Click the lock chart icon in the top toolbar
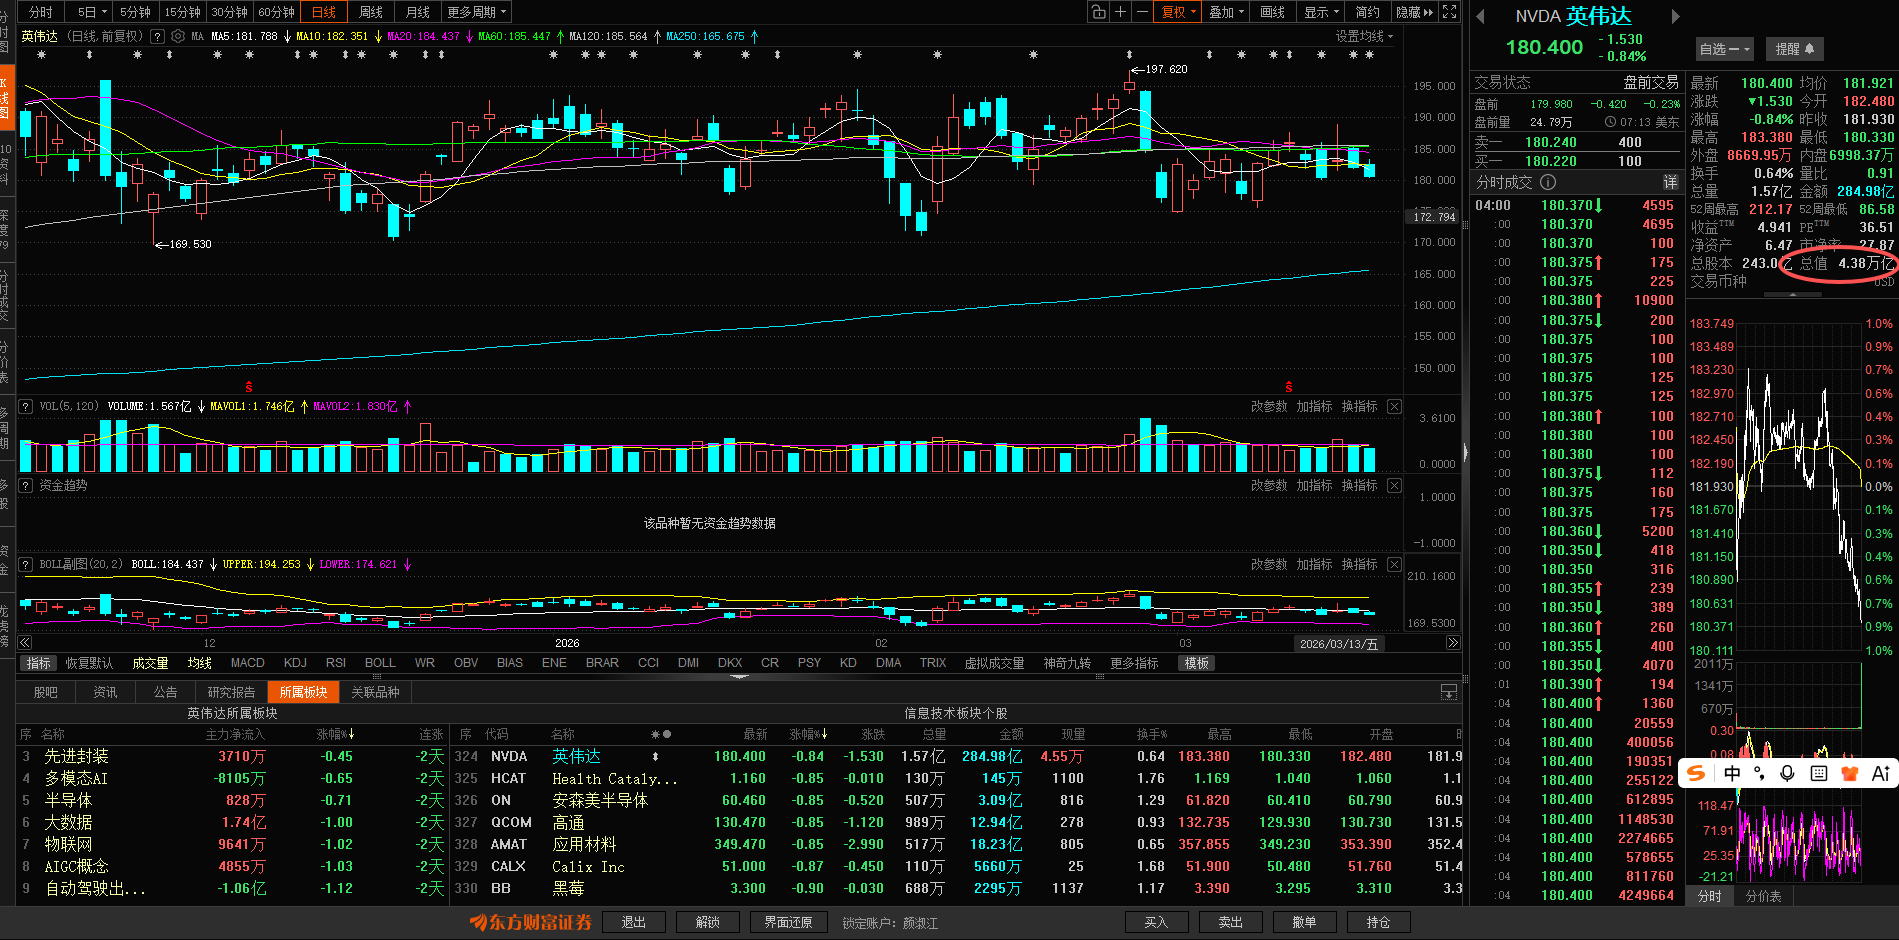Image resolution: width=1899 pixels, height=940 pixels. [x=1099, y=12]
